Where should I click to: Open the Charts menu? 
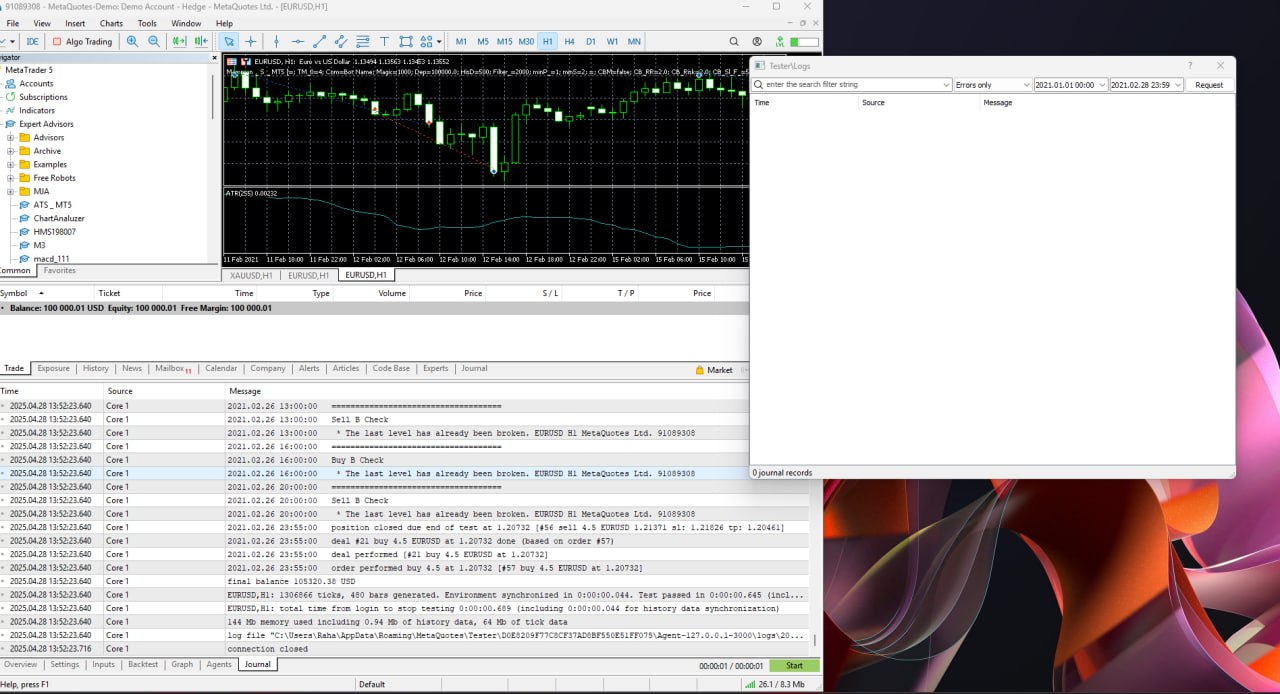(111, 23)
